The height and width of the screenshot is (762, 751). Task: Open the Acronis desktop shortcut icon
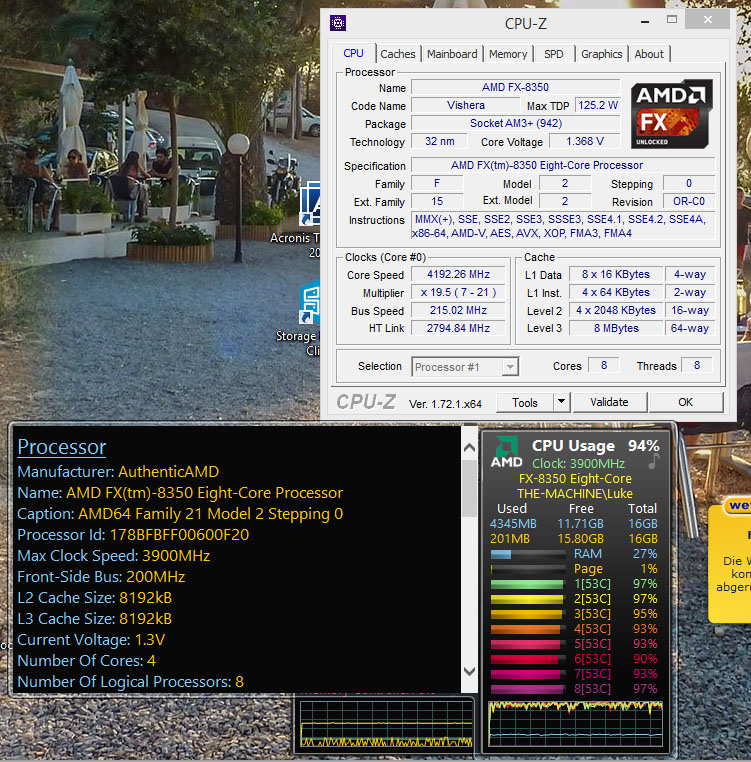(310, 204)
